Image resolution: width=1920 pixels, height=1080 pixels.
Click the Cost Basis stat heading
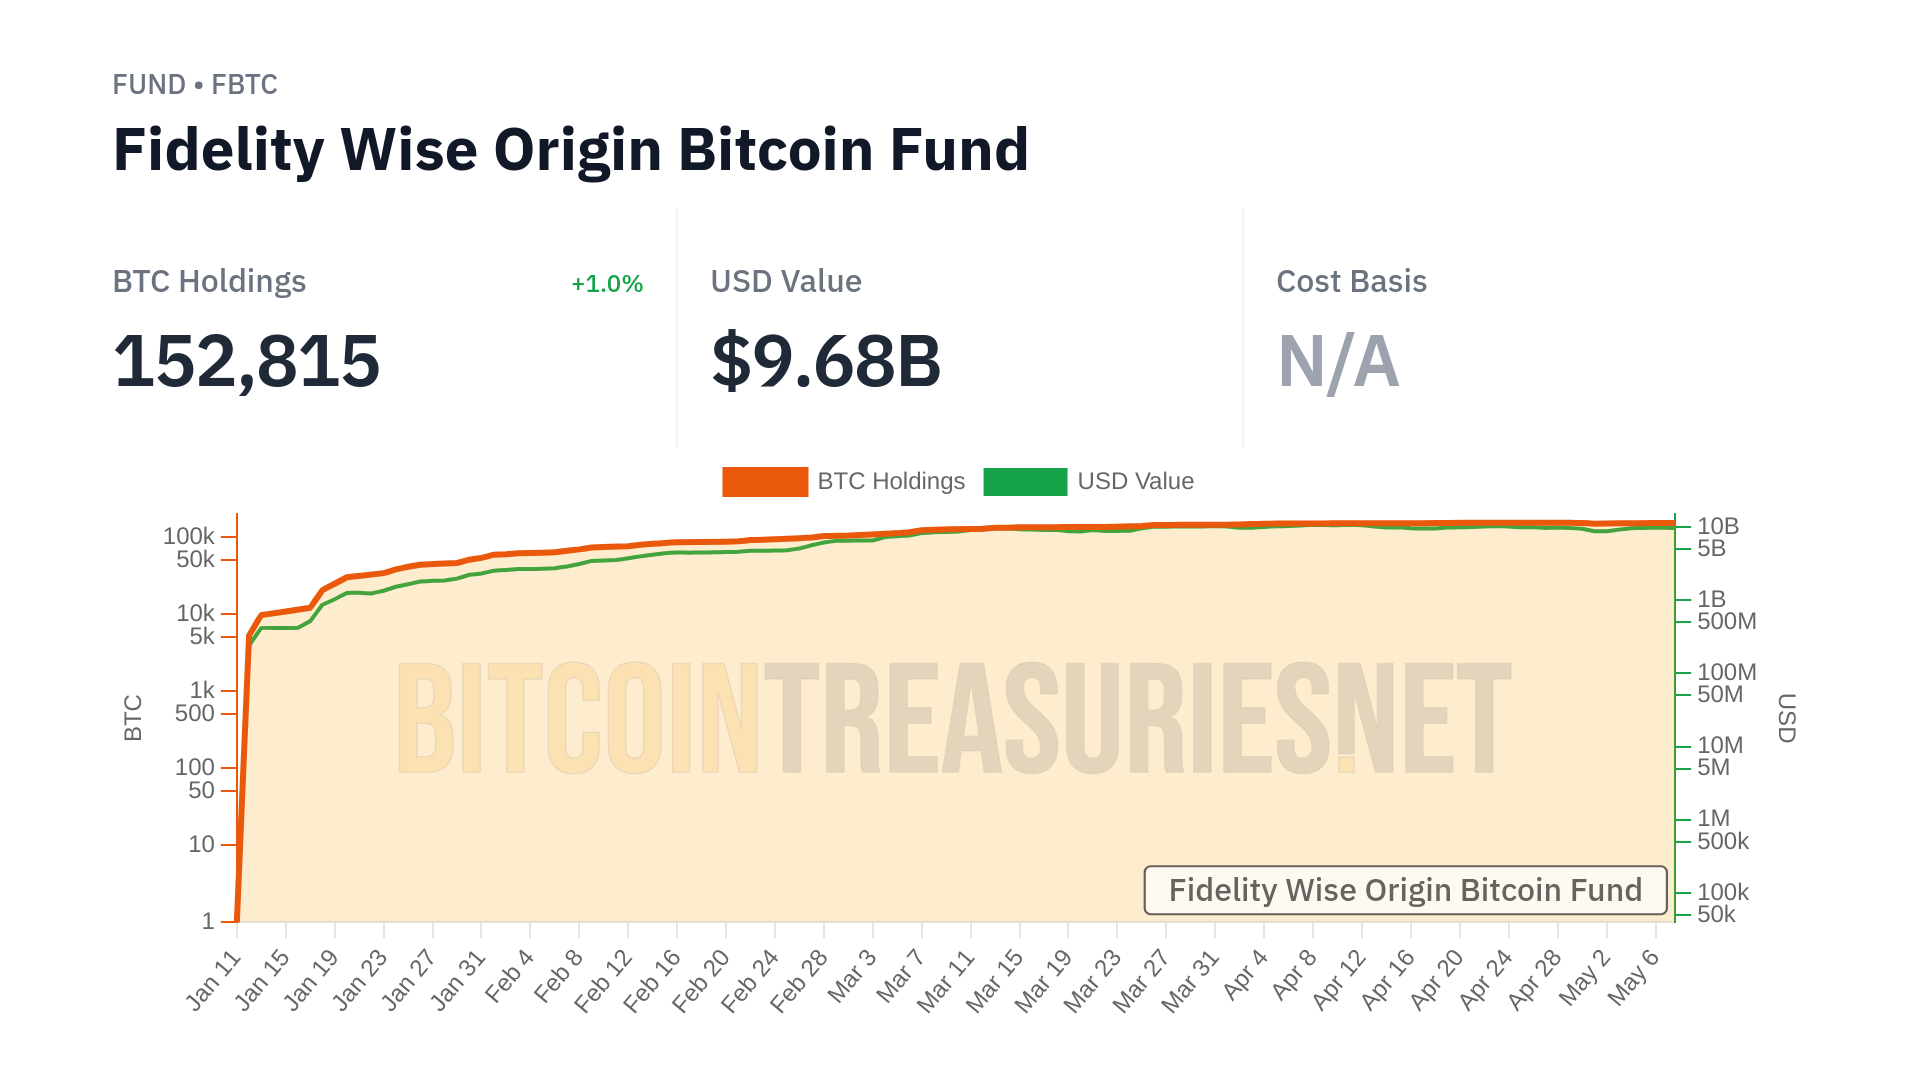coord(1351,282)
